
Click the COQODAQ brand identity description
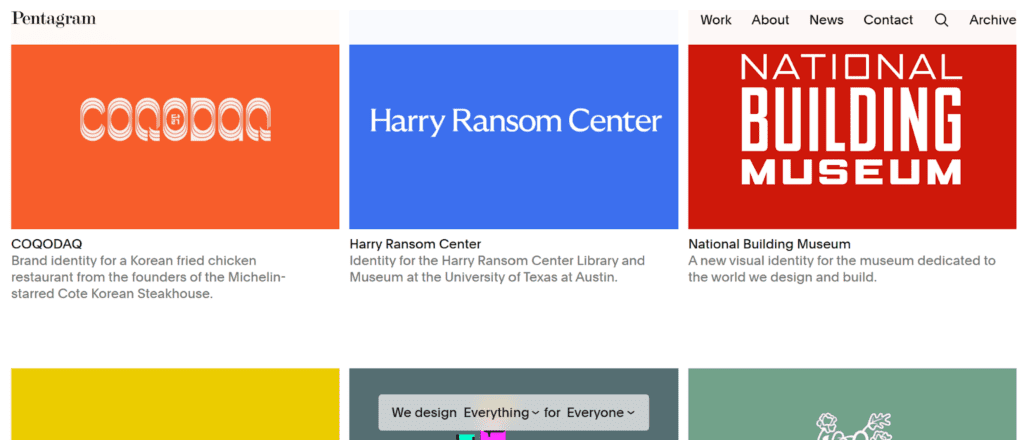148,277
